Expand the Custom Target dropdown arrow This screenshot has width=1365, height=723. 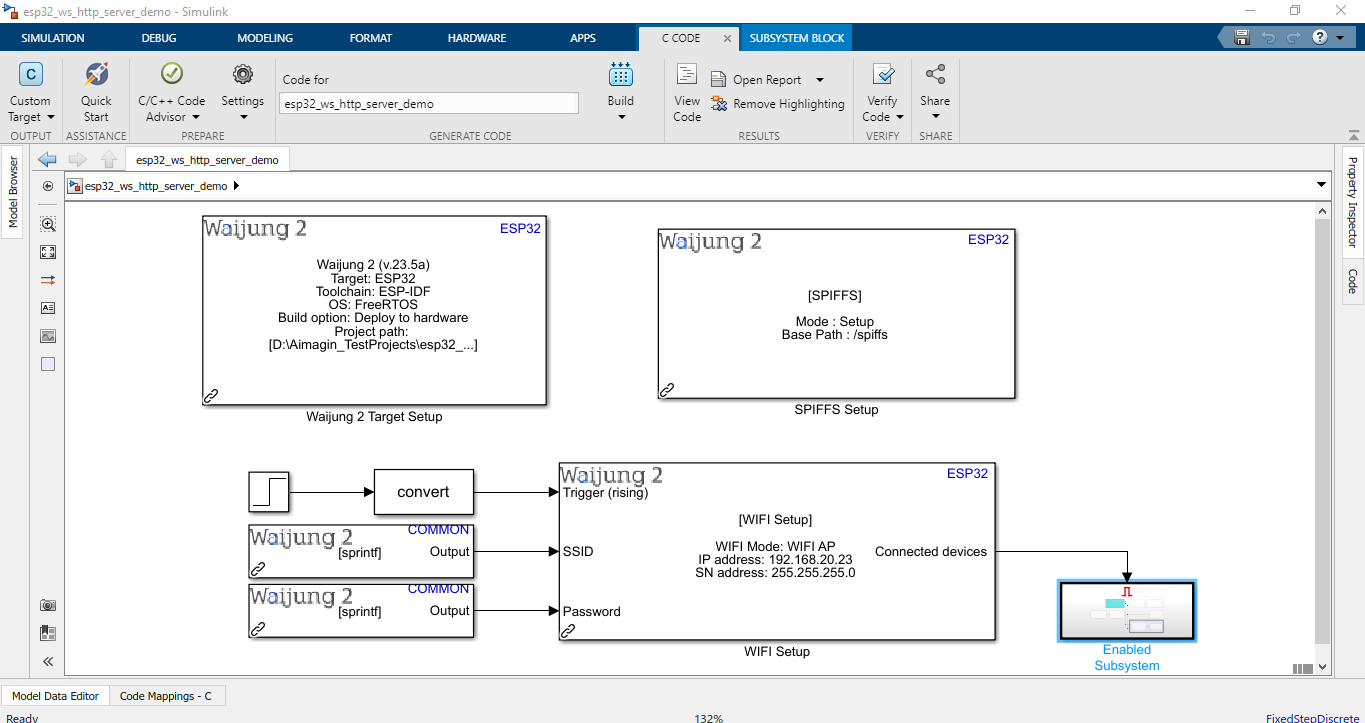click(x=51, y=118)
